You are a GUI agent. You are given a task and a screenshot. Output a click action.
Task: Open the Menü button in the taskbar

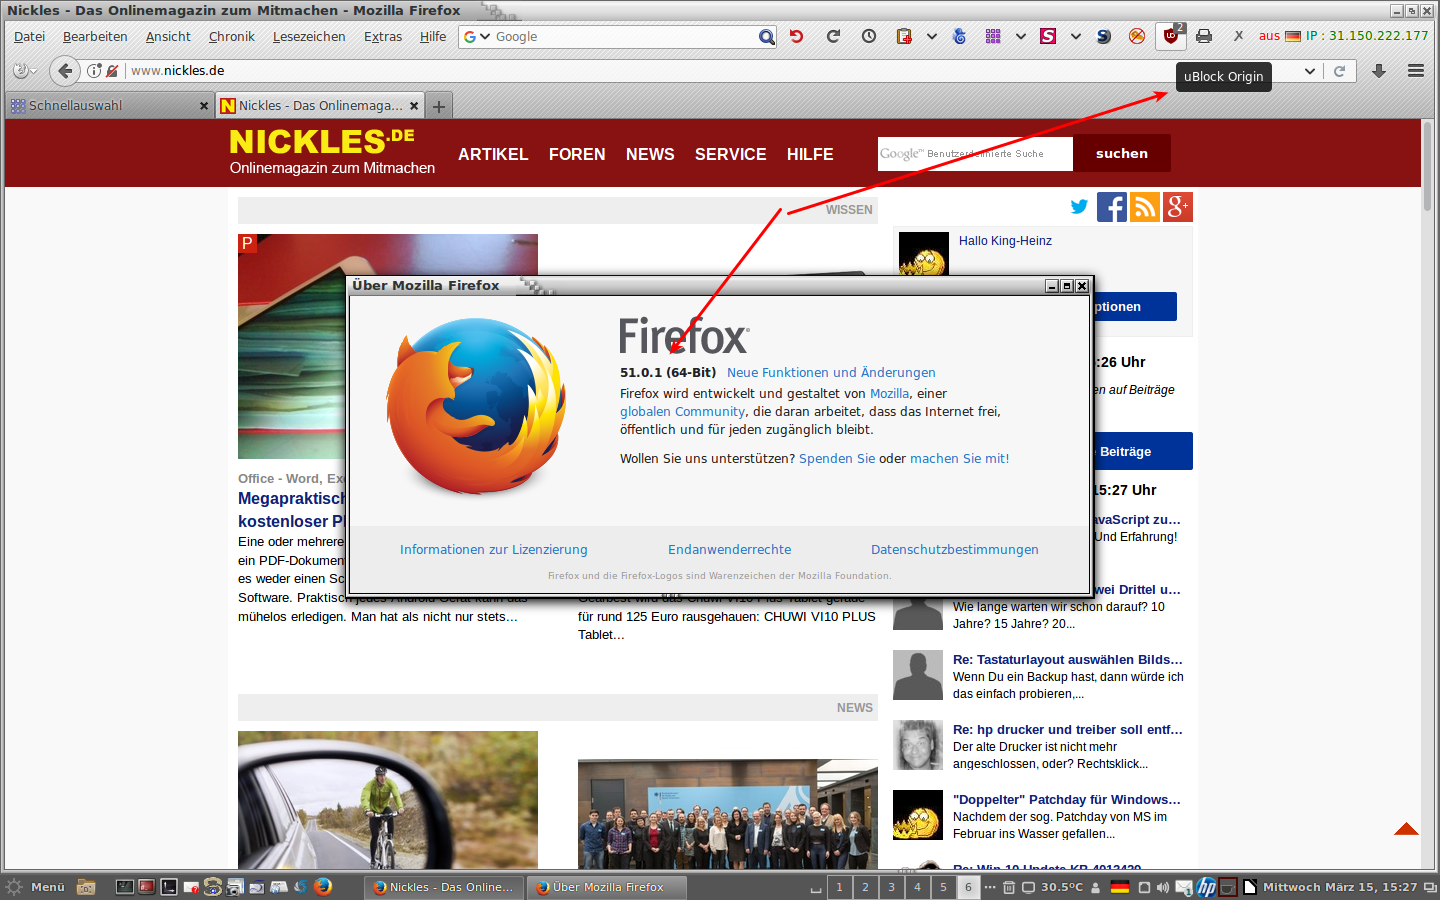coord(35,887)
